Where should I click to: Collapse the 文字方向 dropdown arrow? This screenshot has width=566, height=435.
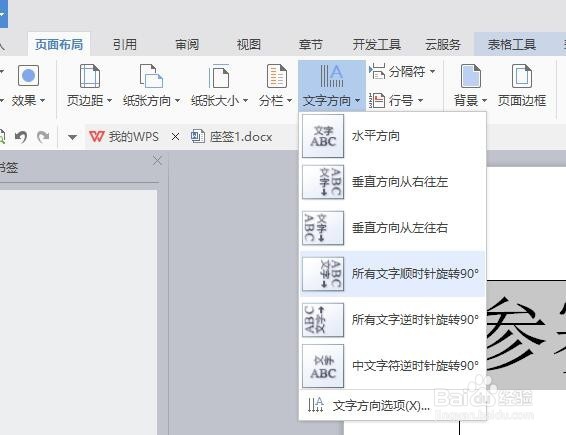tap(357, 100)
